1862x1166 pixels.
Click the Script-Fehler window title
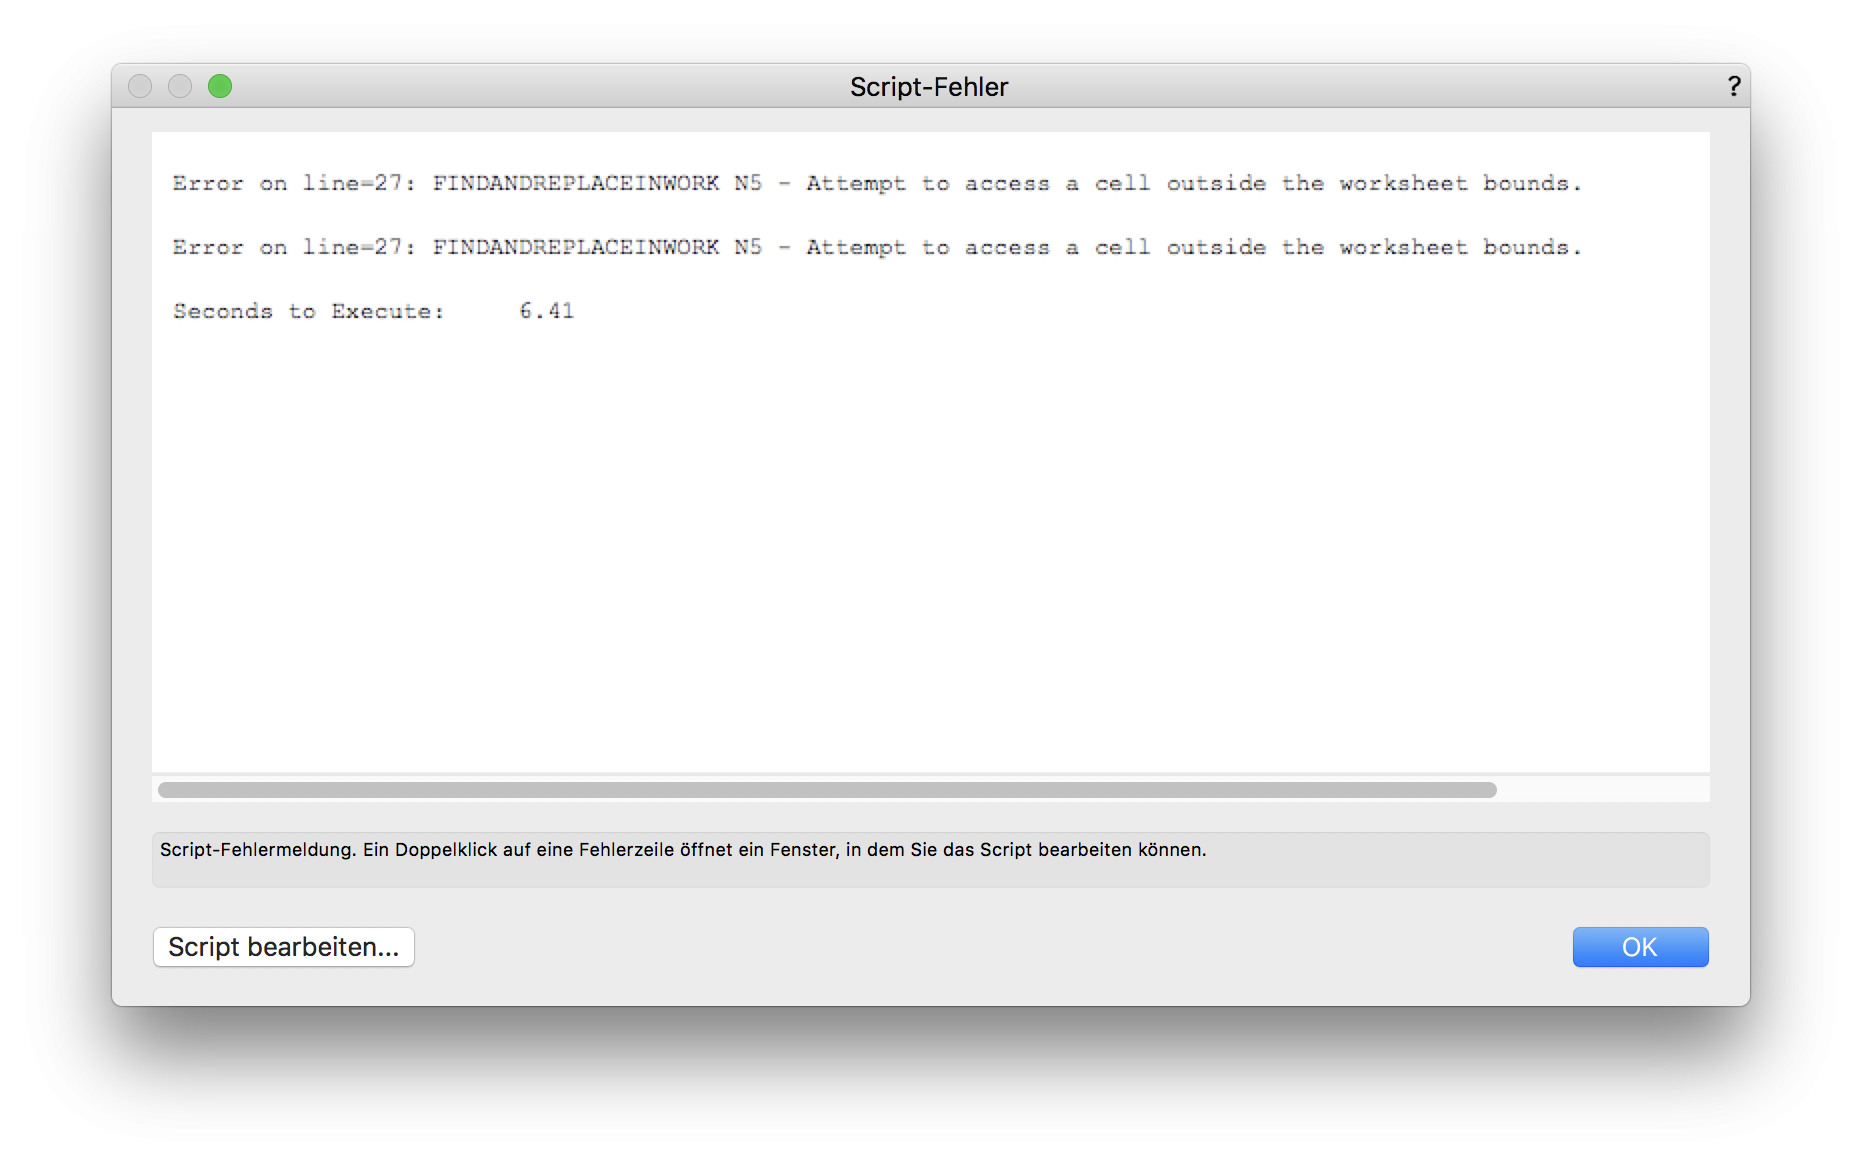click(x=929, y=87)
